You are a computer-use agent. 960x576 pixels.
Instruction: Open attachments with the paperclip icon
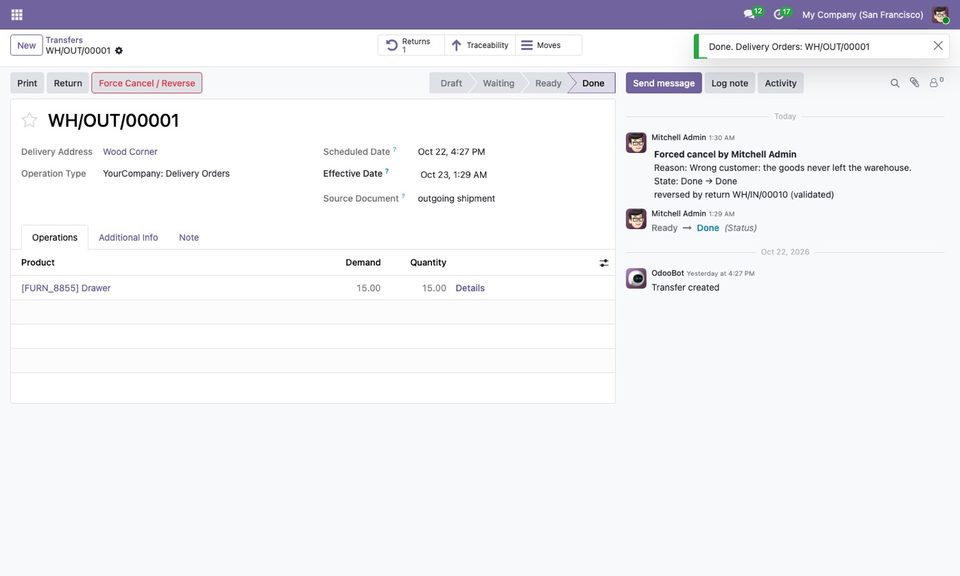[914, 83]
